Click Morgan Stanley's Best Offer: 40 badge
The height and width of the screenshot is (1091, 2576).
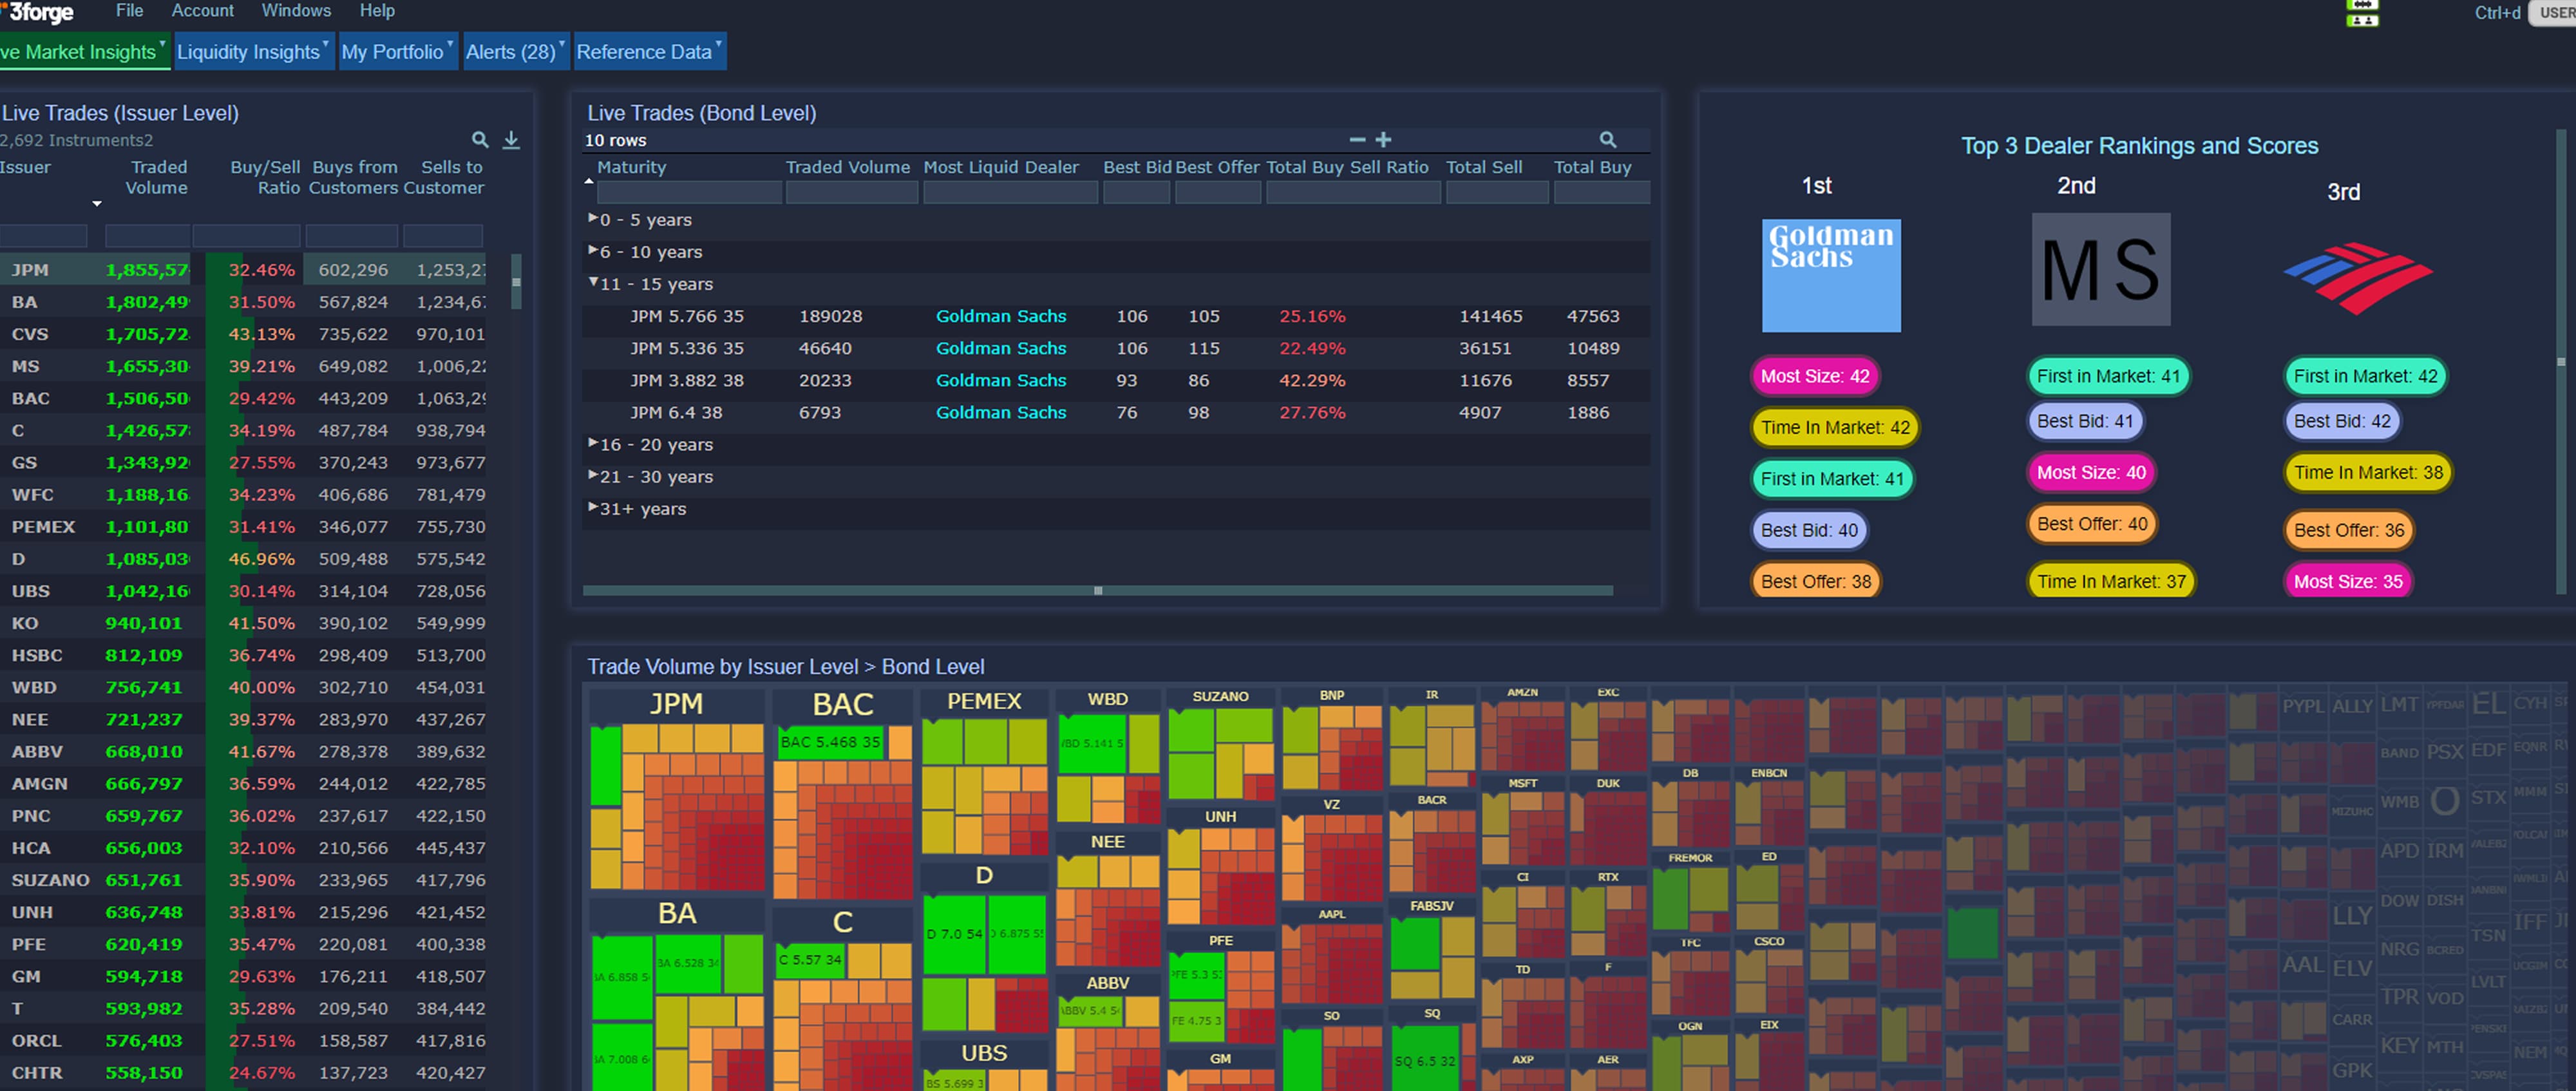[2091, 523]
